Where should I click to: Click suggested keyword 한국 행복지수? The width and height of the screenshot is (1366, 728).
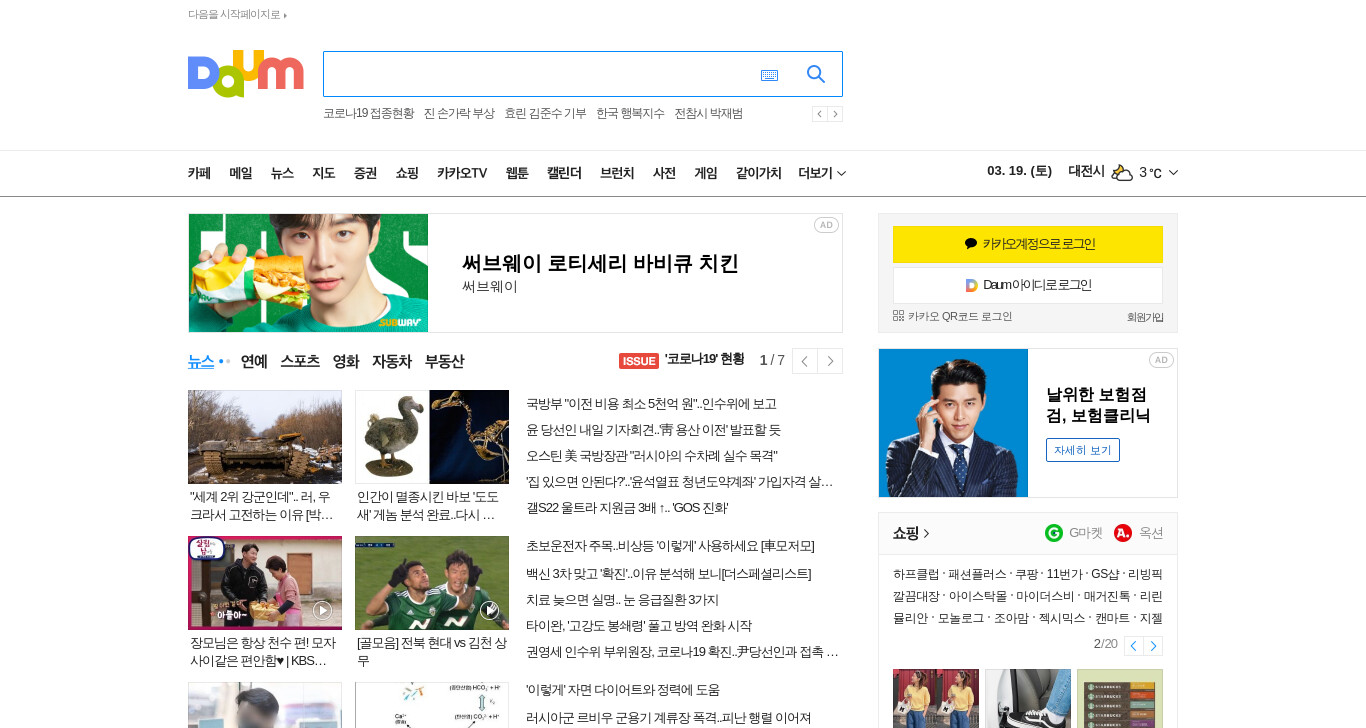click(x=630, y=113)
